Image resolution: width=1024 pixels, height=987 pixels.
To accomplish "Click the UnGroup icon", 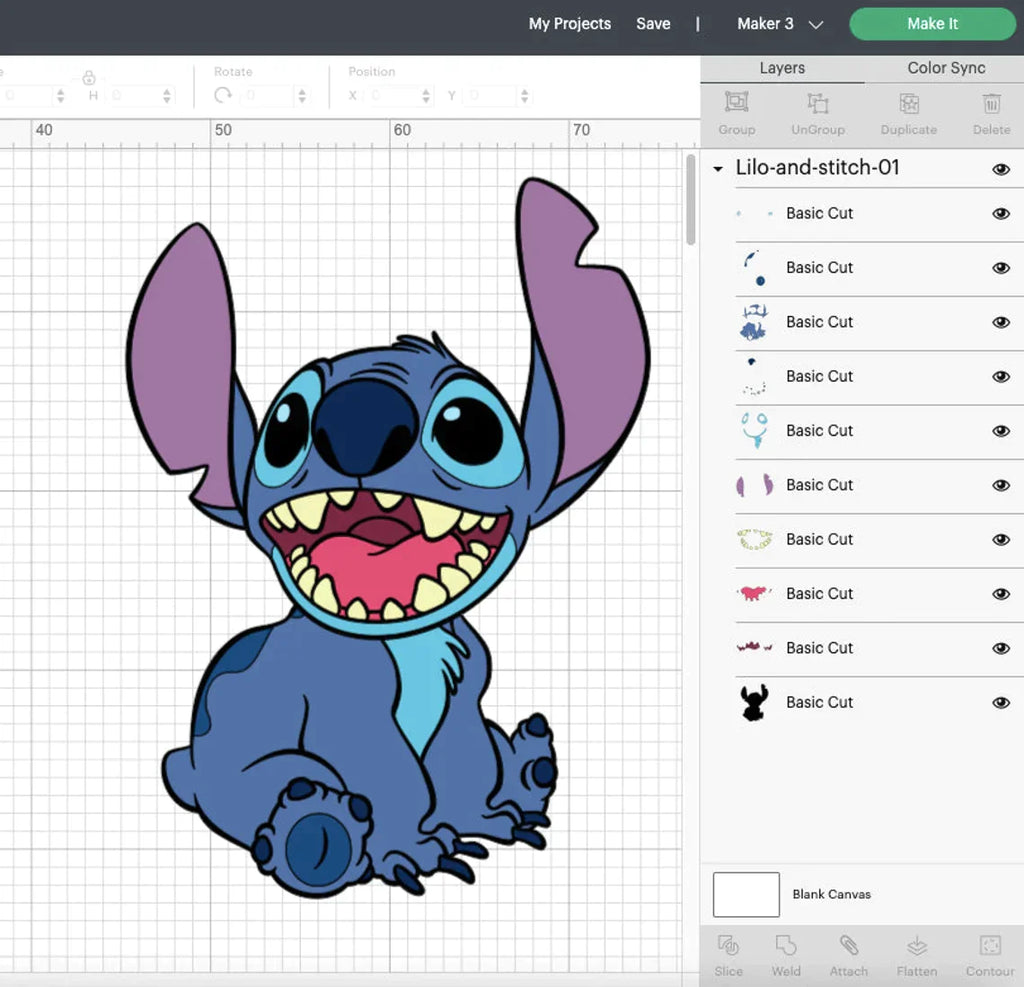I will [x=817, y=104].
